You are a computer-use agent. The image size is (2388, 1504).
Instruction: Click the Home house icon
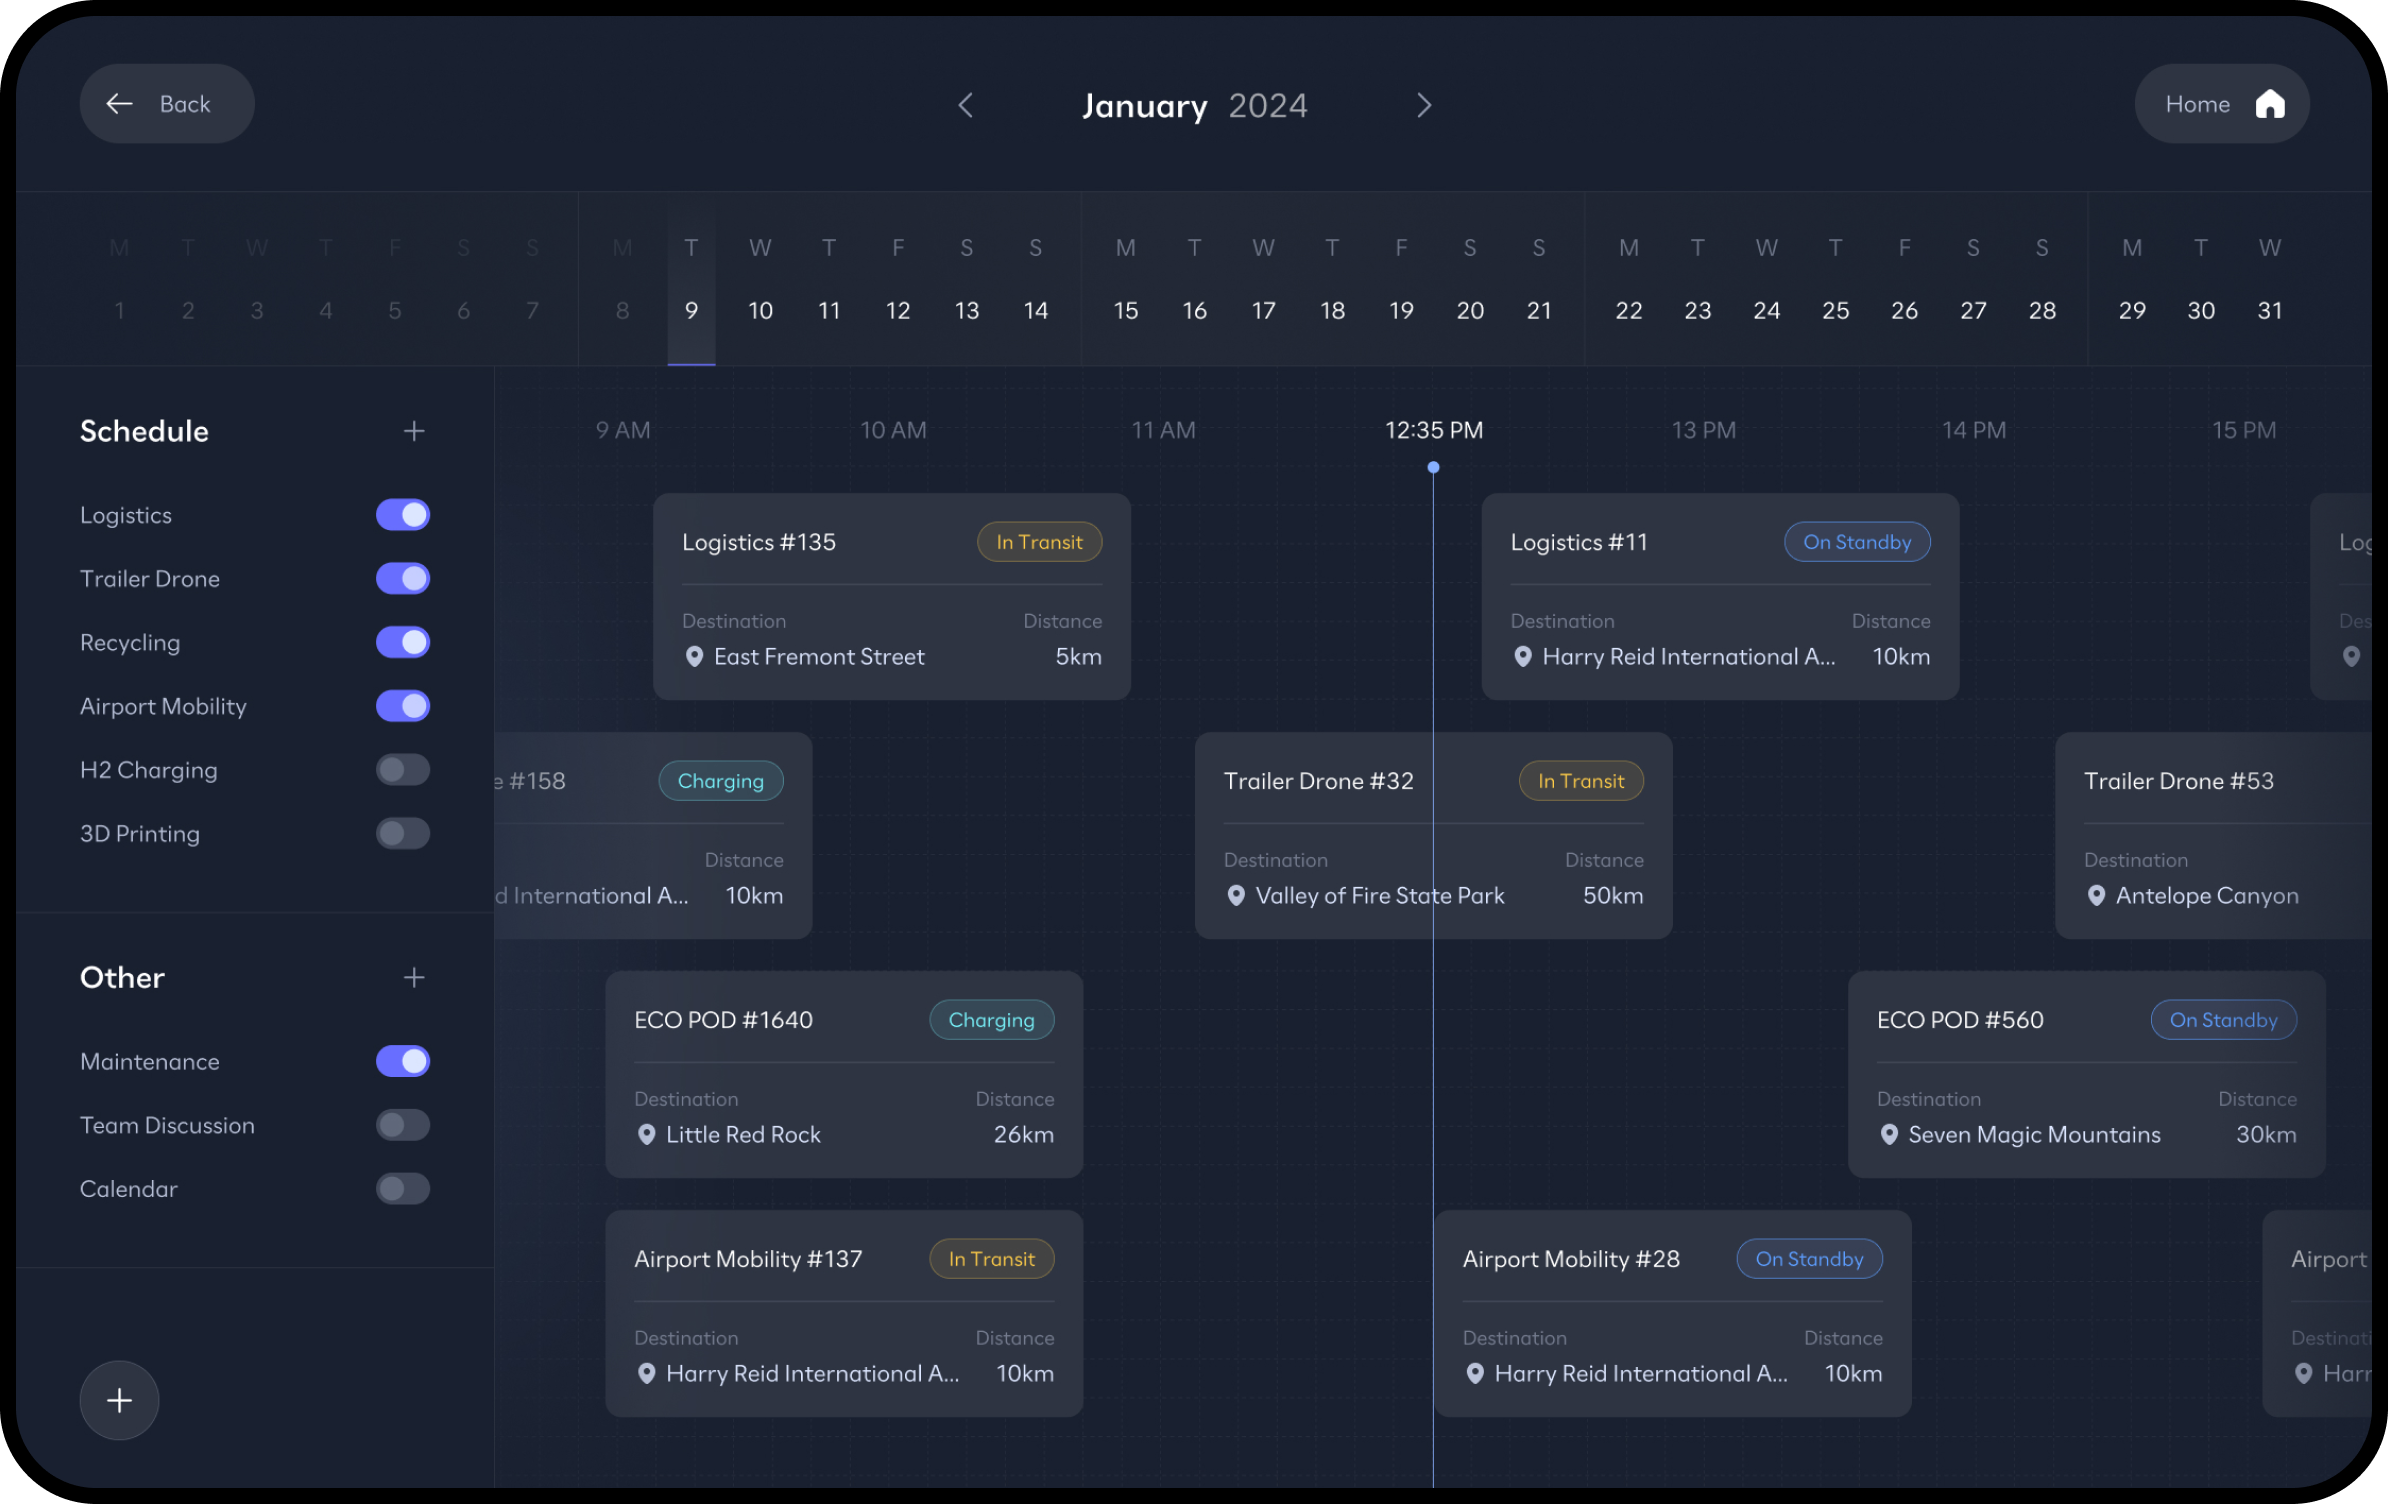pyautogui.click(x=2270, y=104)
